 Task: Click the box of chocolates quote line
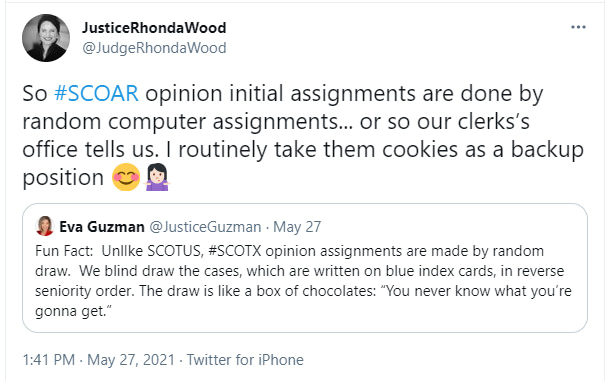click(303, 291)
